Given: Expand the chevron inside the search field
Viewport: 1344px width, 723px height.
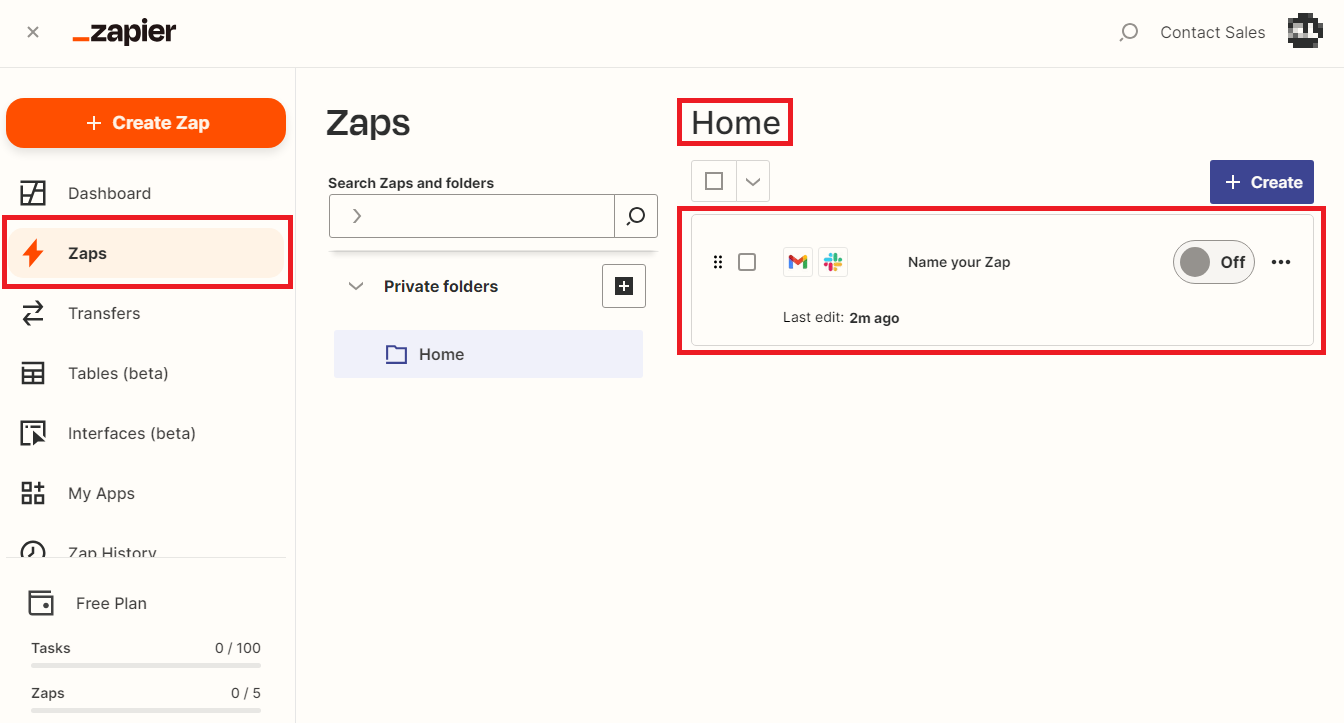Looking at the screenshot, I should [357, 216].
